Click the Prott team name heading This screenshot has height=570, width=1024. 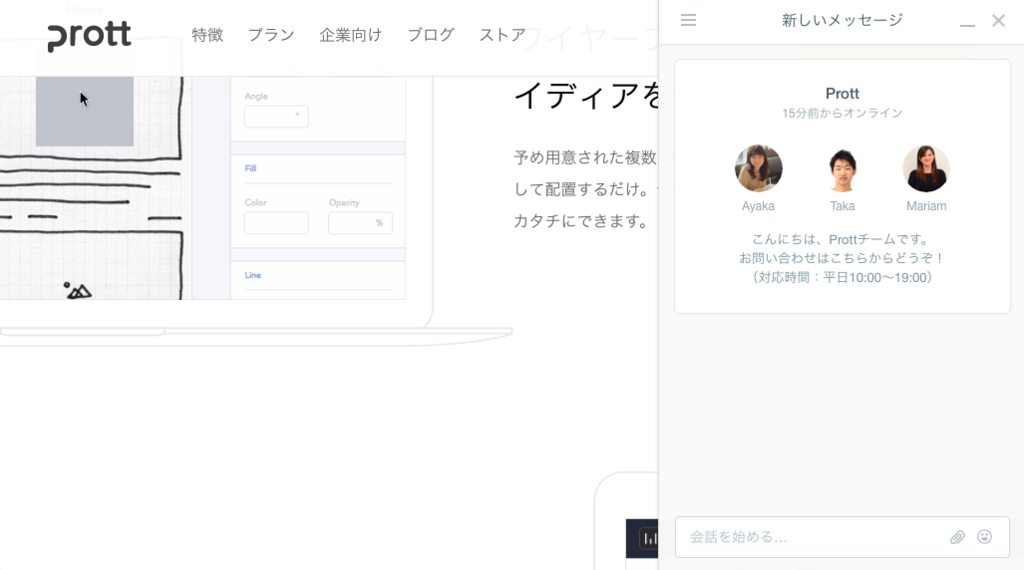[842, 94]
